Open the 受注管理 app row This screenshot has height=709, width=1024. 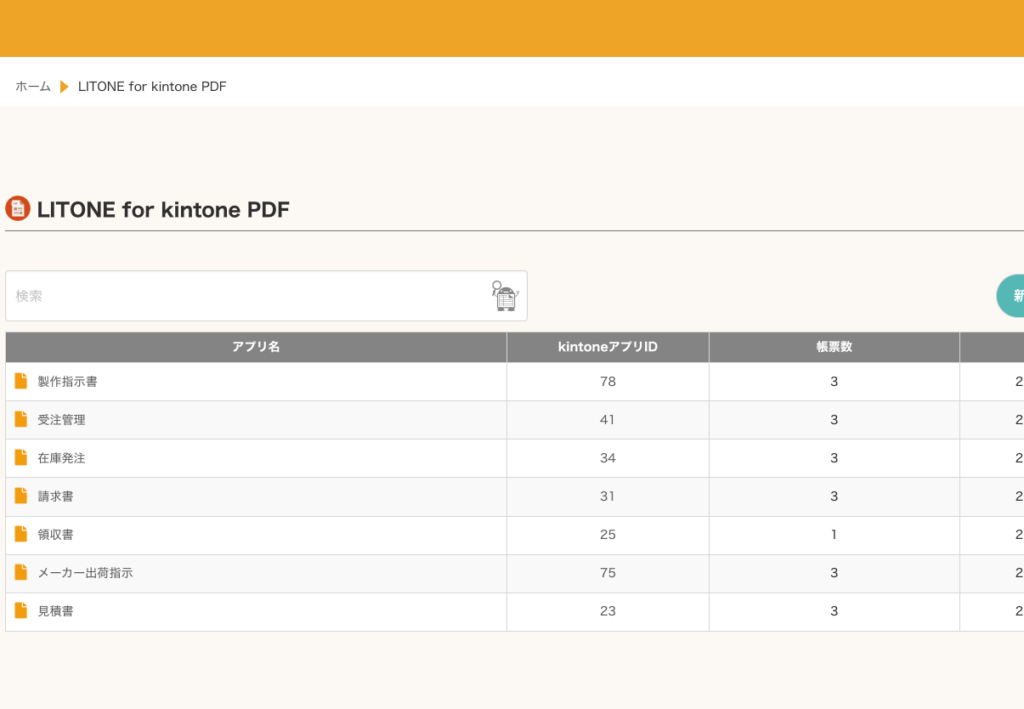515,420
